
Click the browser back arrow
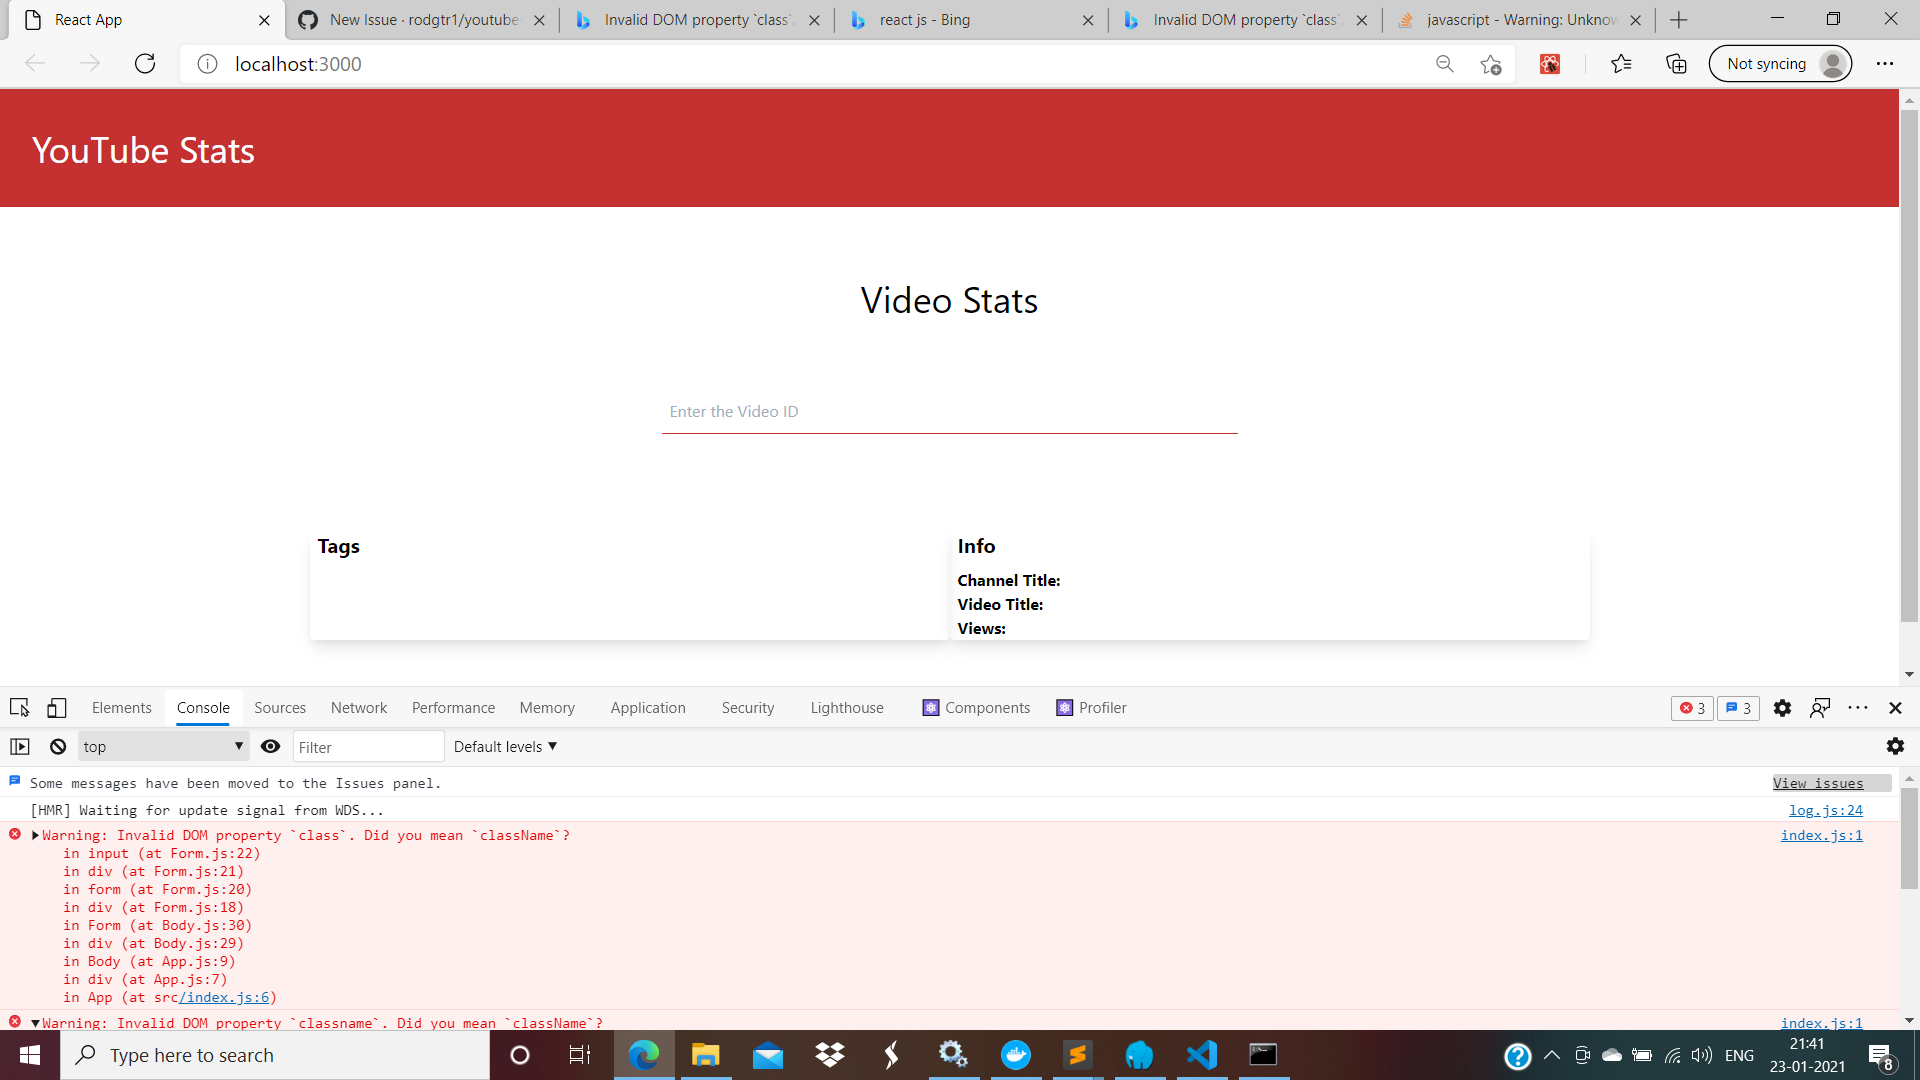click(x=35, y=64)
